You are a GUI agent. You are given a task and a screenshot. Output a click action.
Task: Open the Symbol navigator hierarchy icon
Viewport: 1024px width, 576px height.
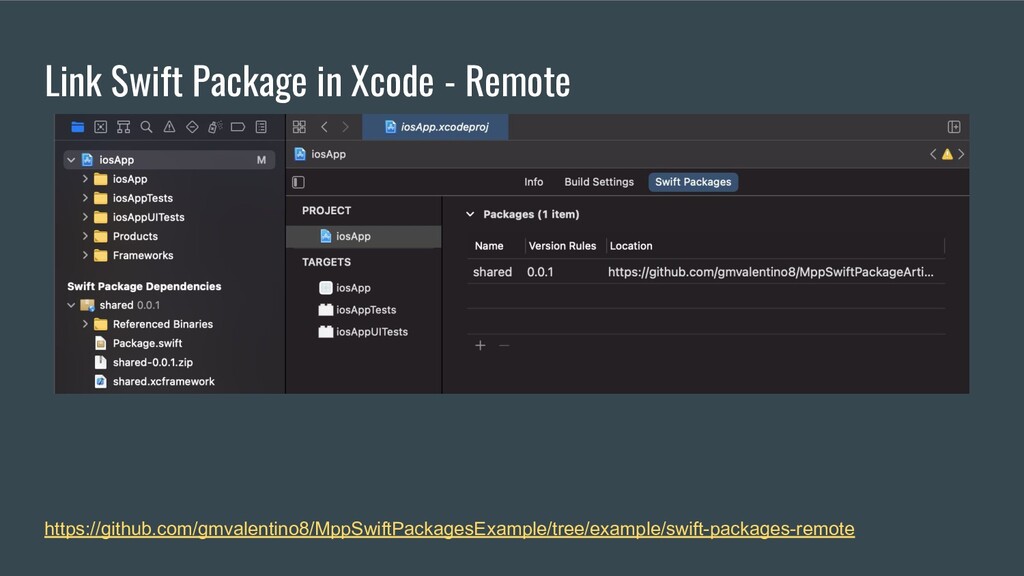coord(123,127)
